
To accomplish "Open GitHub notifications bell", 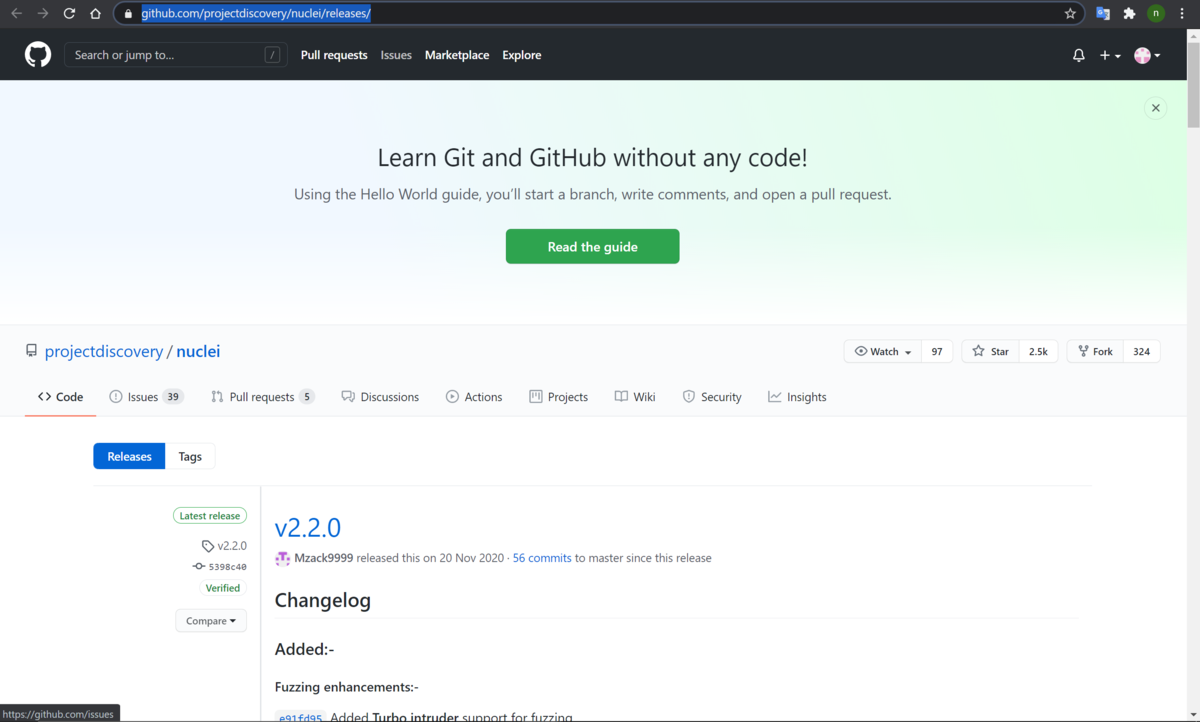I will click(1078, 55).
